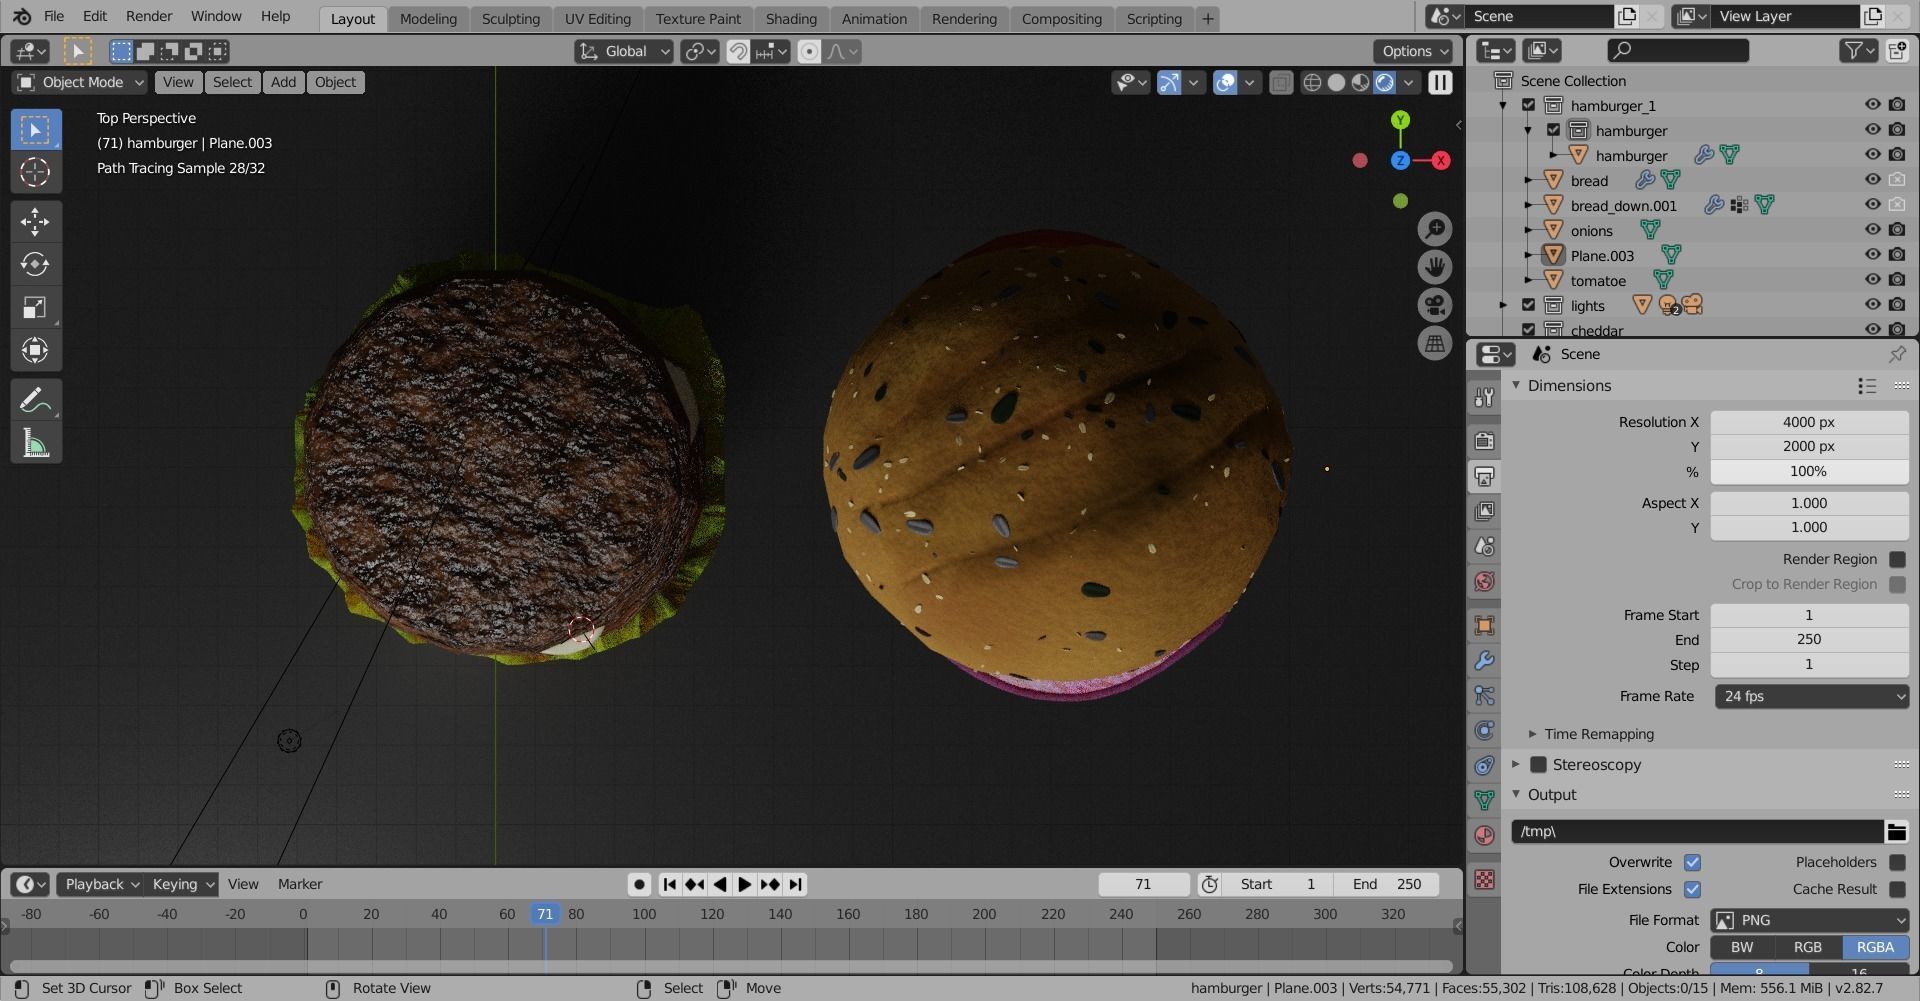Switch to the Scripting workspace tab
This screenshot has width=1920, height=1001.
click(1154, 18)
